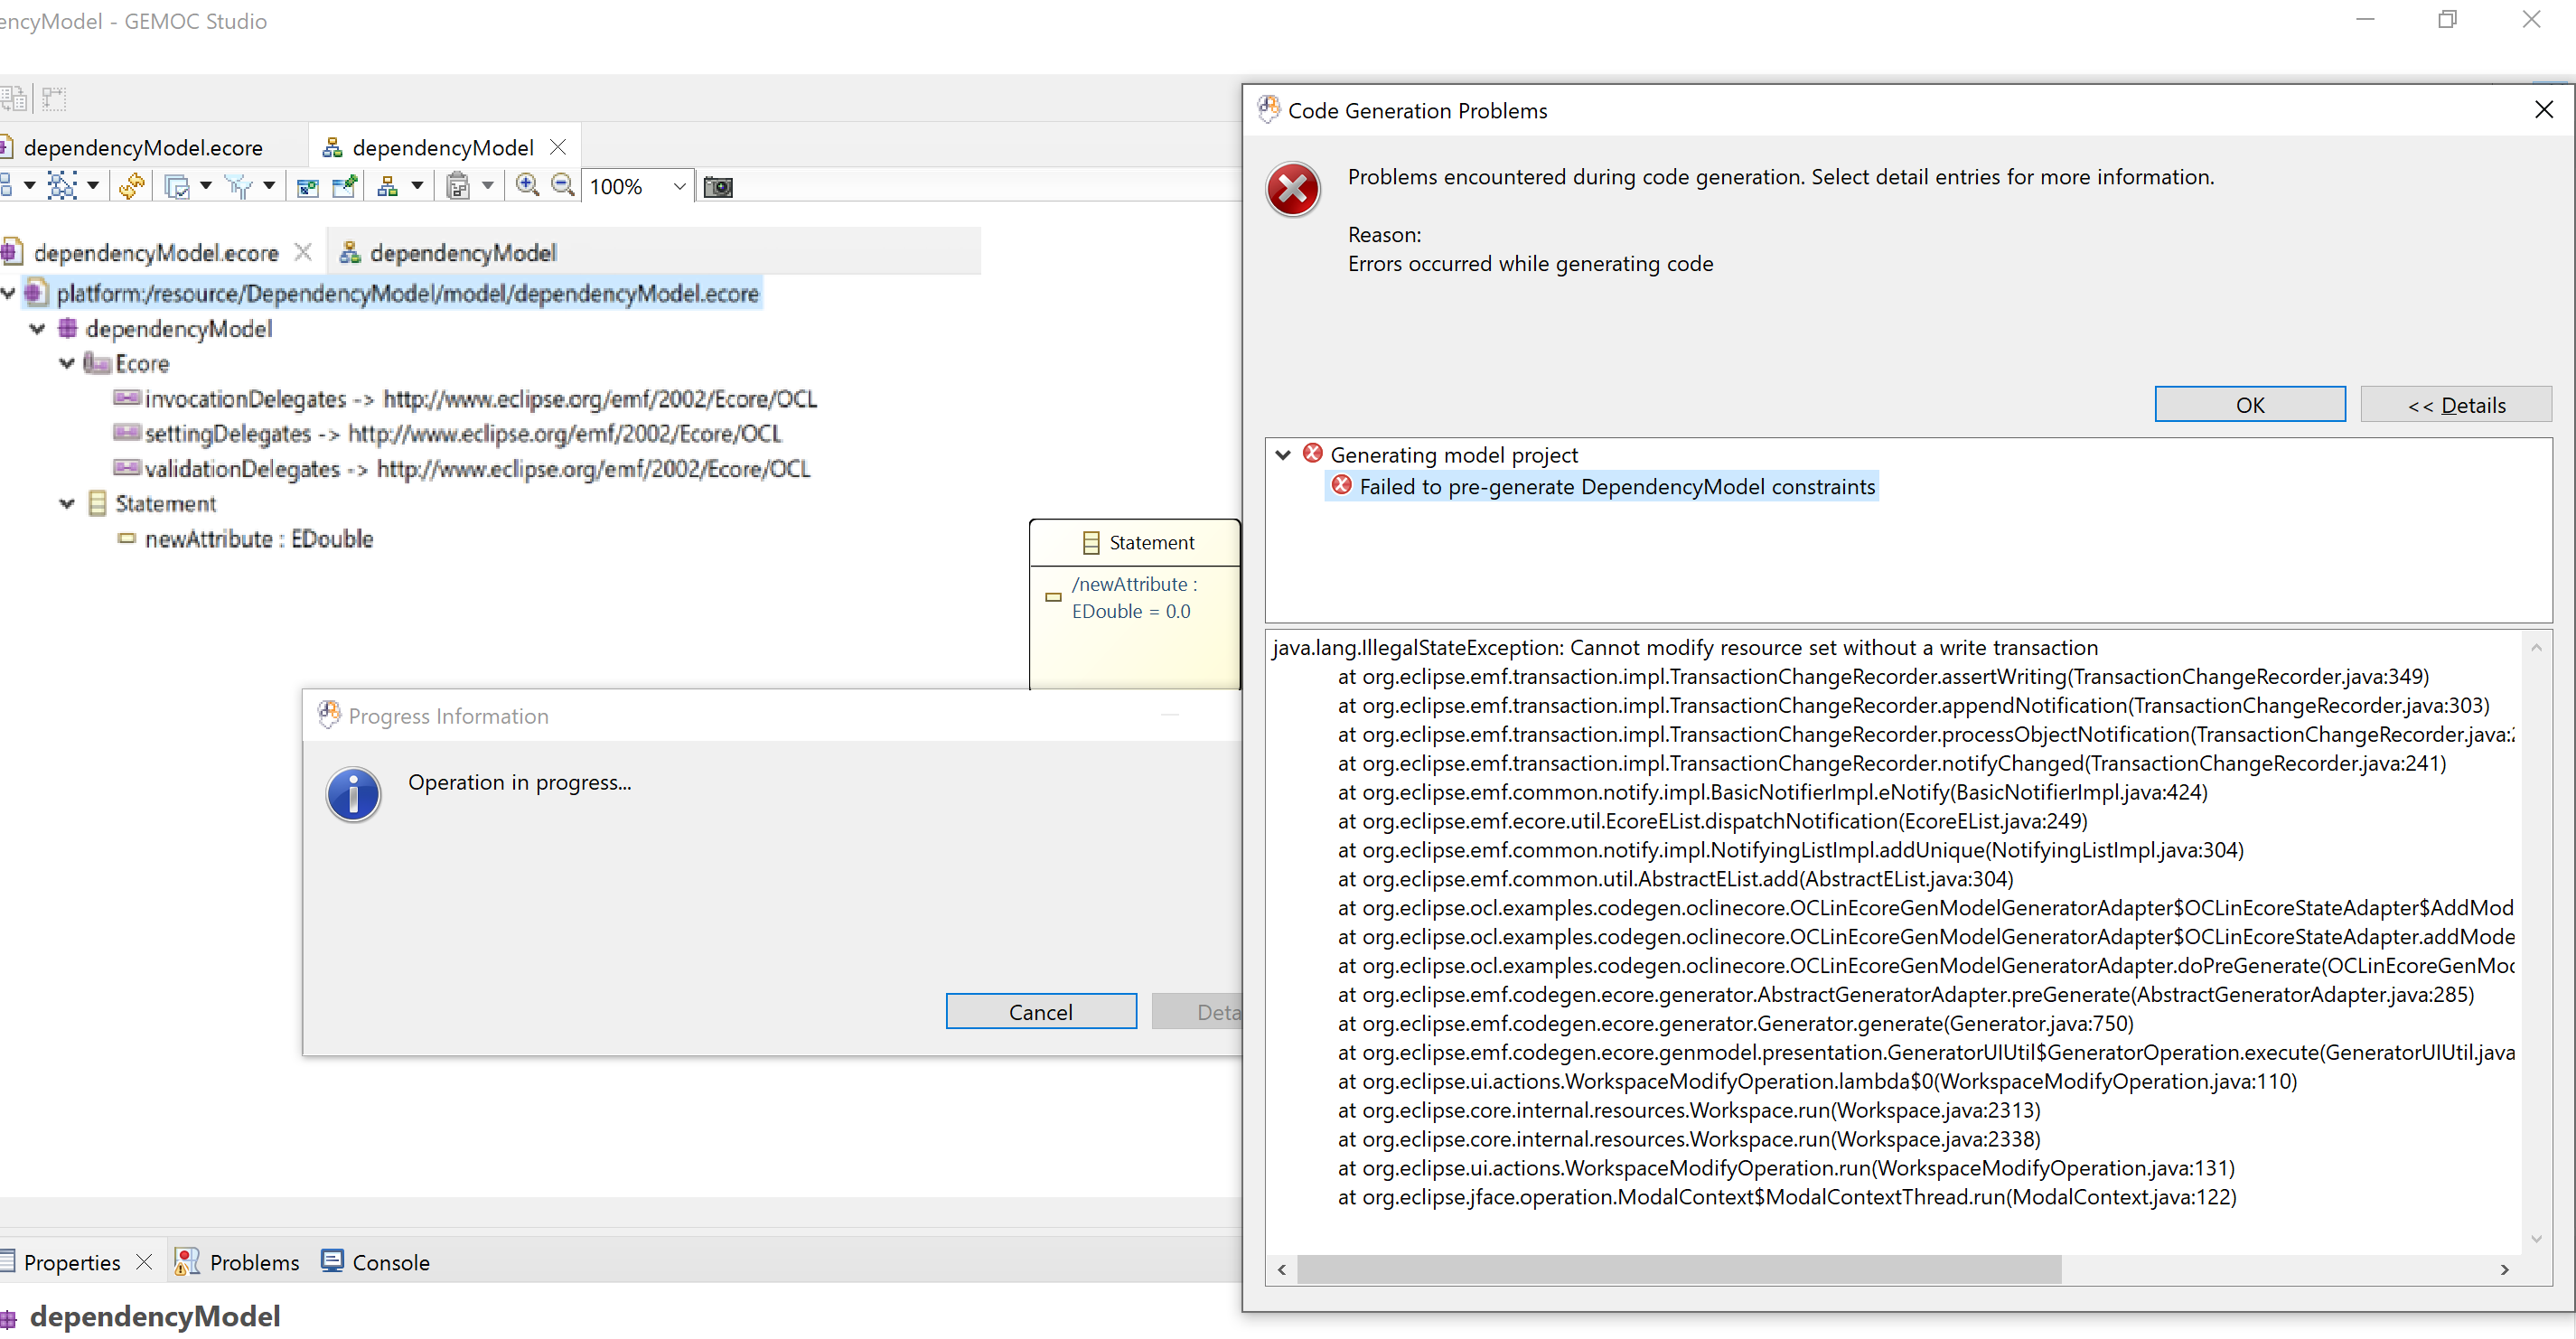Click the red error icon in the Code Generation Problems dialog
Image resolution: width=2576 pixels, height=1339 pixels.
(x=1293, y=189)
